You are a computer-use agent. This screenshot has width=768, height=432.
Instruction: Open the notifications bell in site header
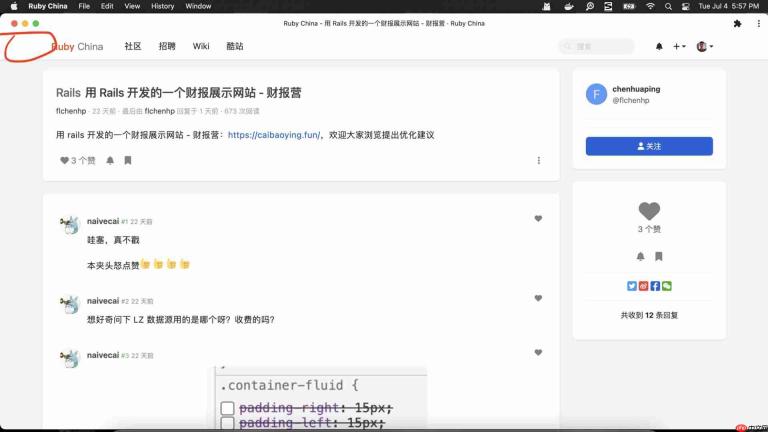point(659,46)
